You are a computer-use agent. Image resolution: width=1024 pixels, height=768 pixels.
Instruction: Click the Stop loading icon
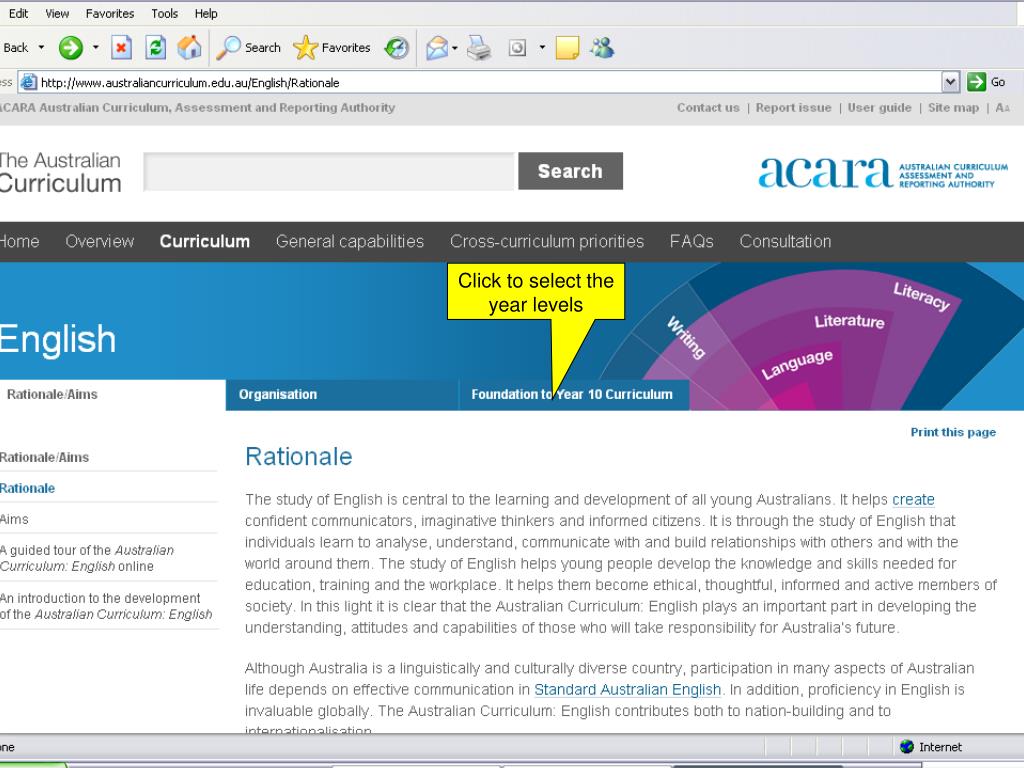point(121,48)
